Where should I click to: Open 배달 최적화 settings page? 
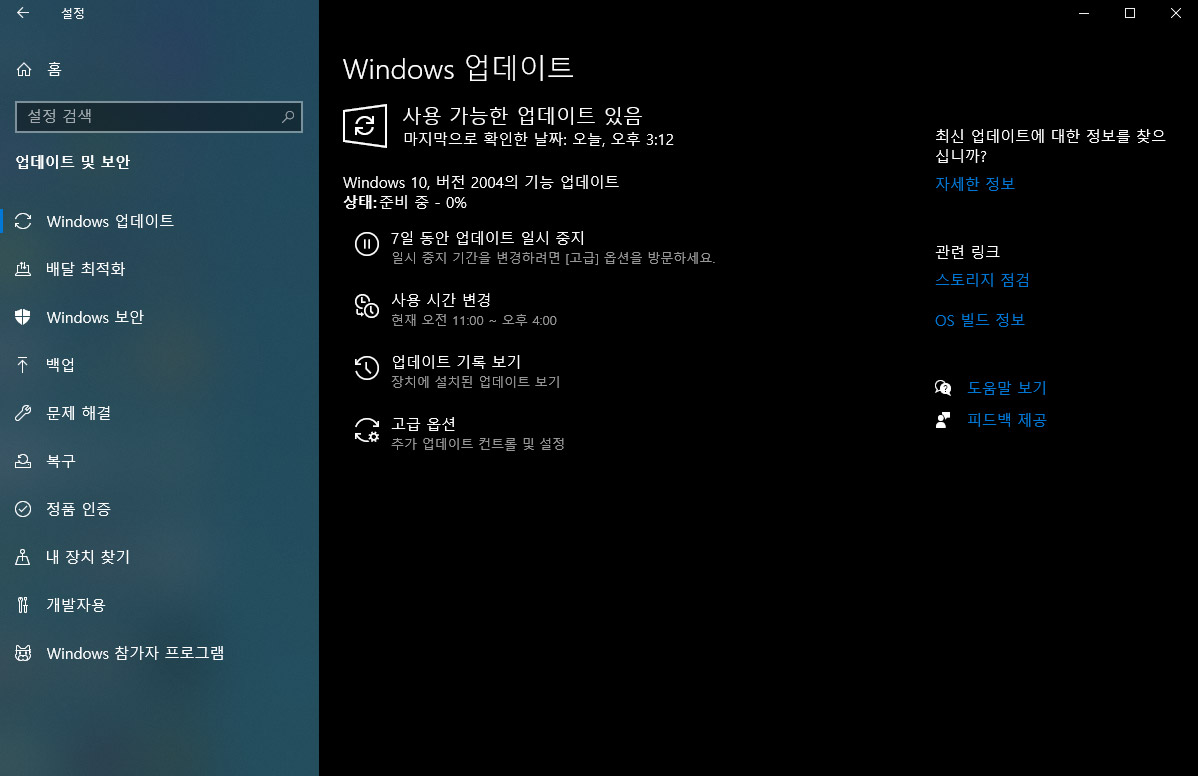point(159,269)
